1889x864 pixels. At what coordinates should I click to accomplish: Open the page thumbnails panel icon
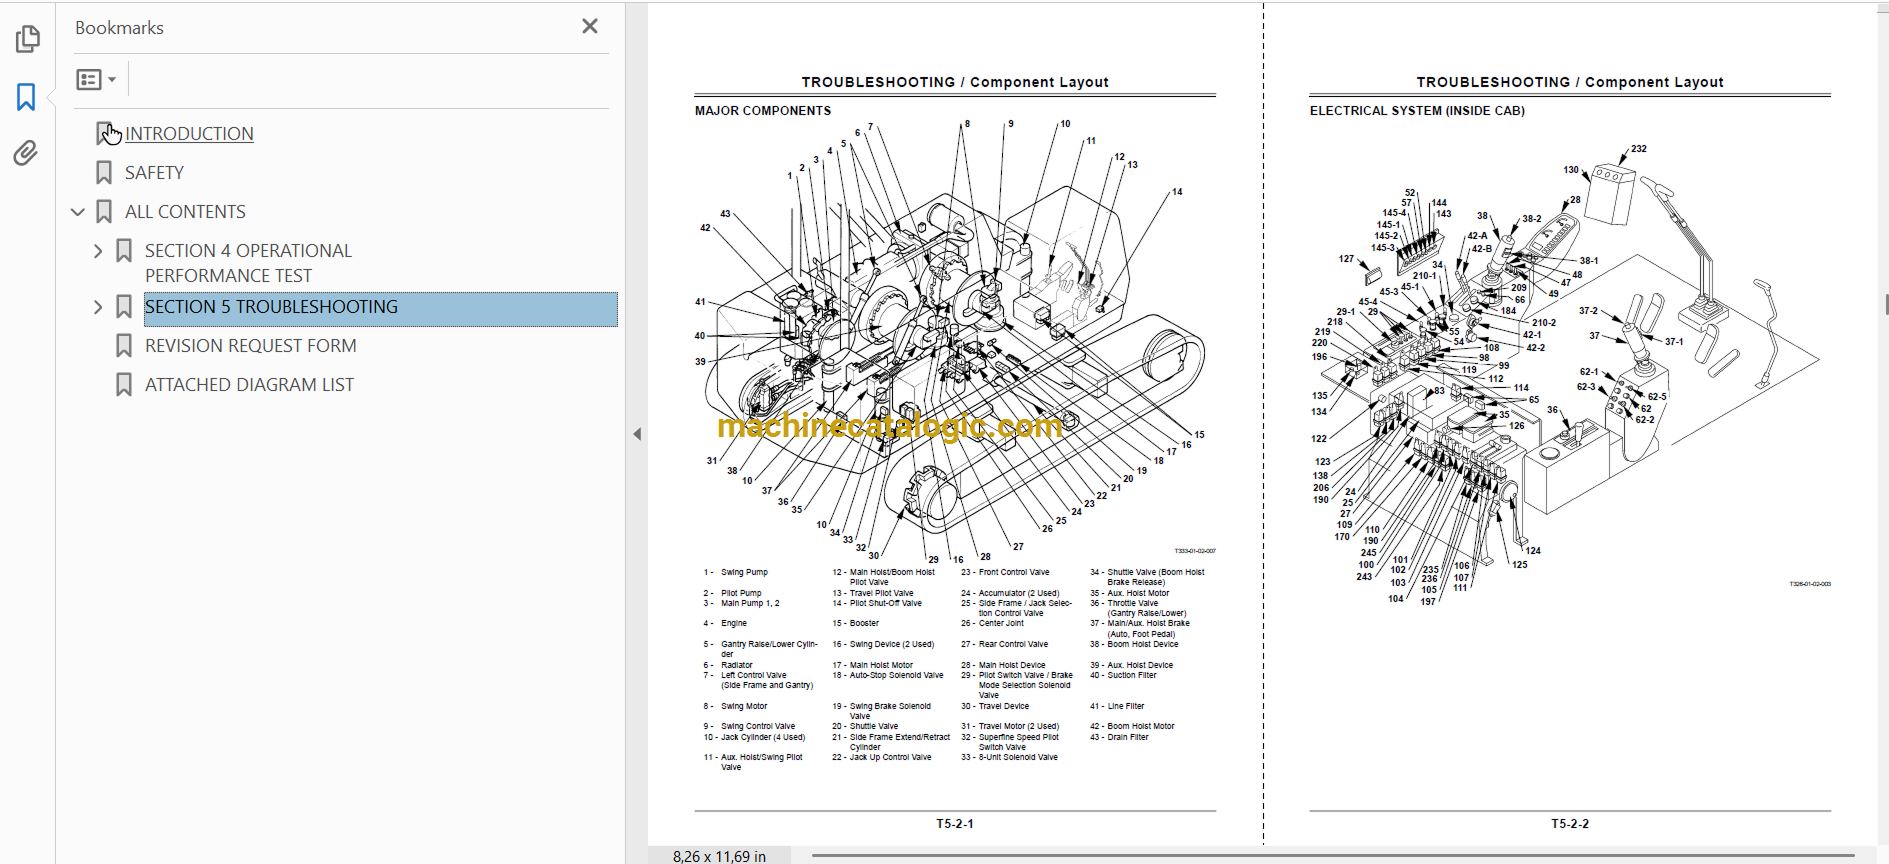pos(27,39)
